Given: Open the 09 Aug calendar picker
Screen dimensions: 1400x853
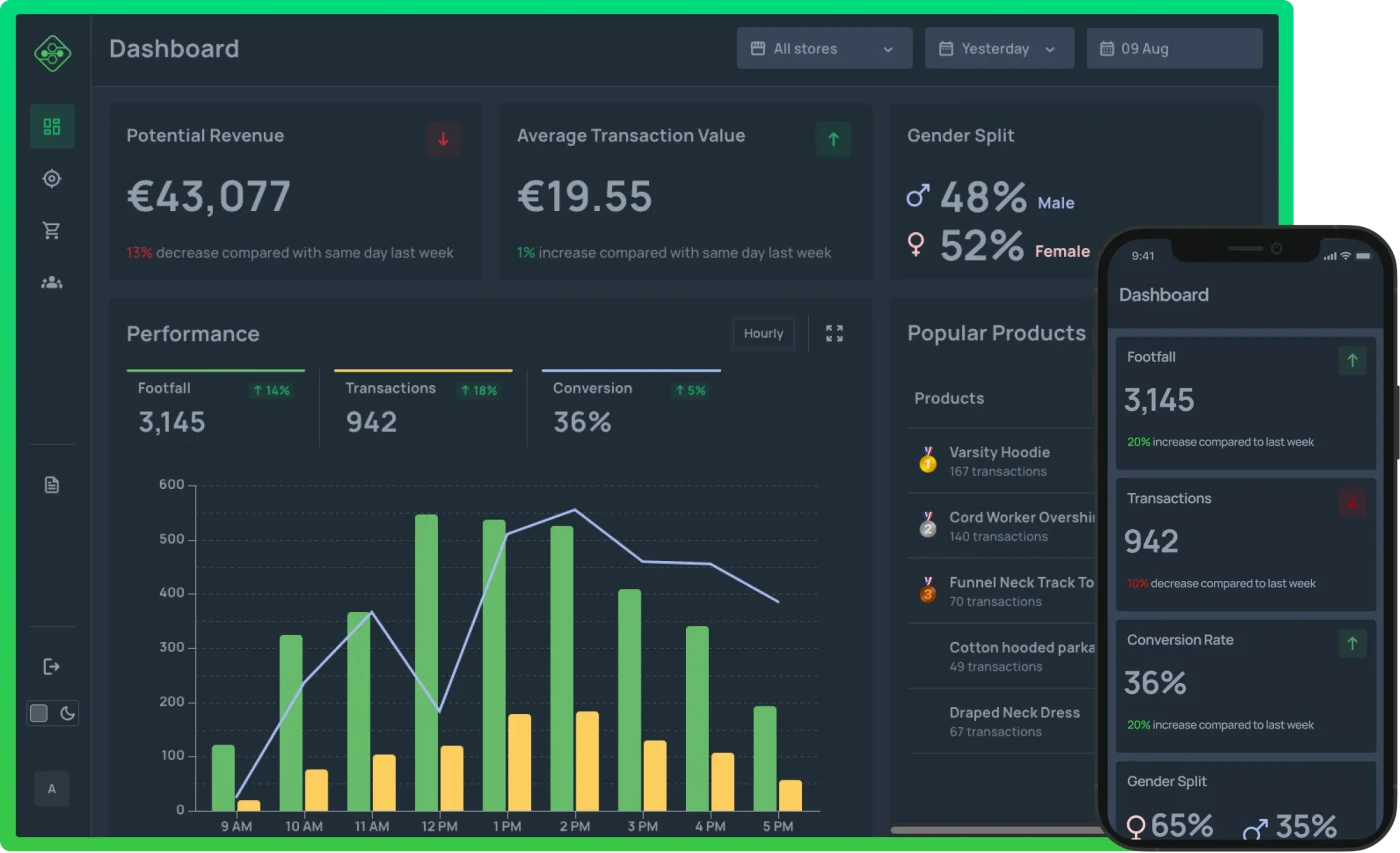Looking at the screenshot, I should tap(1174, 48).
